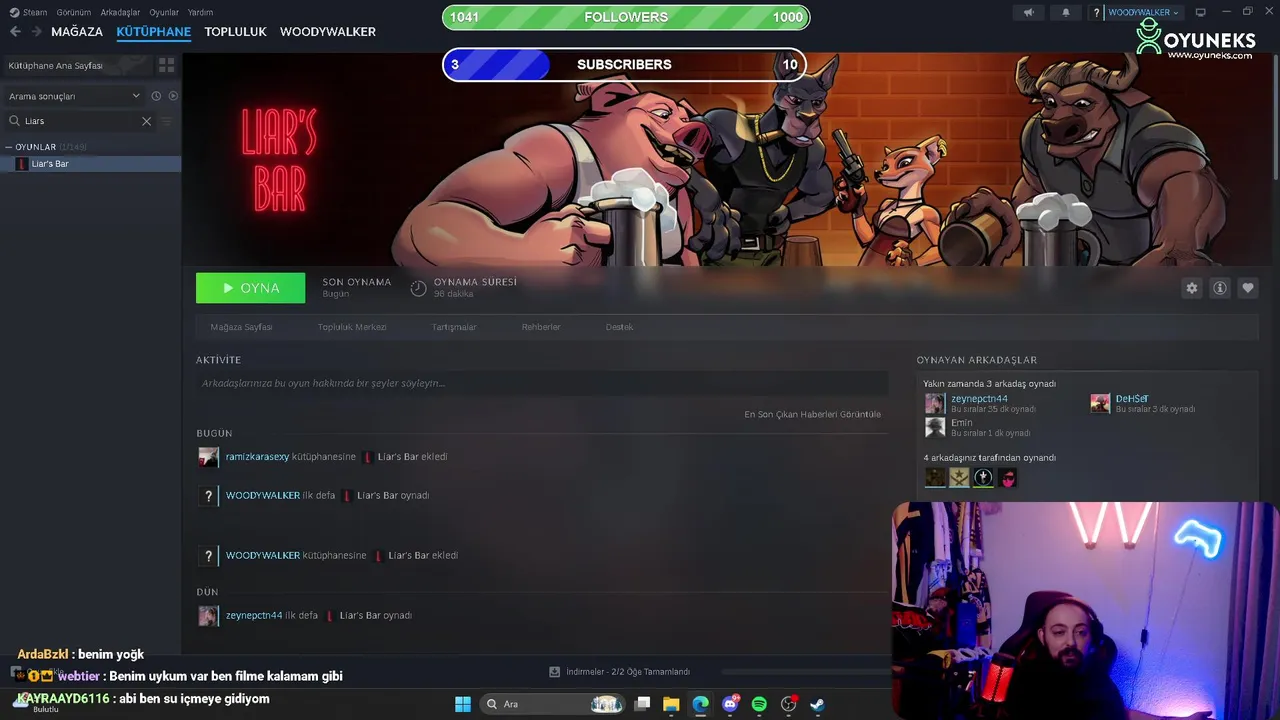Open the Arkadaşlar menu
This screenshot has height=720, width=1280.
click(x=121, y=12)
